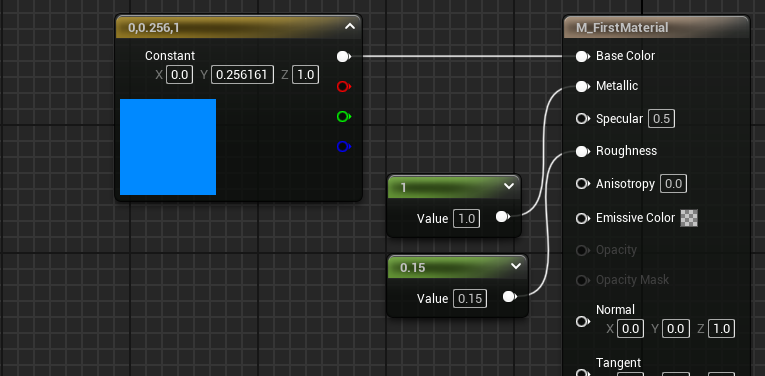Click the Anisotropy input pin
This screenshot has height=376, width=765.
(x=583, y=184)
